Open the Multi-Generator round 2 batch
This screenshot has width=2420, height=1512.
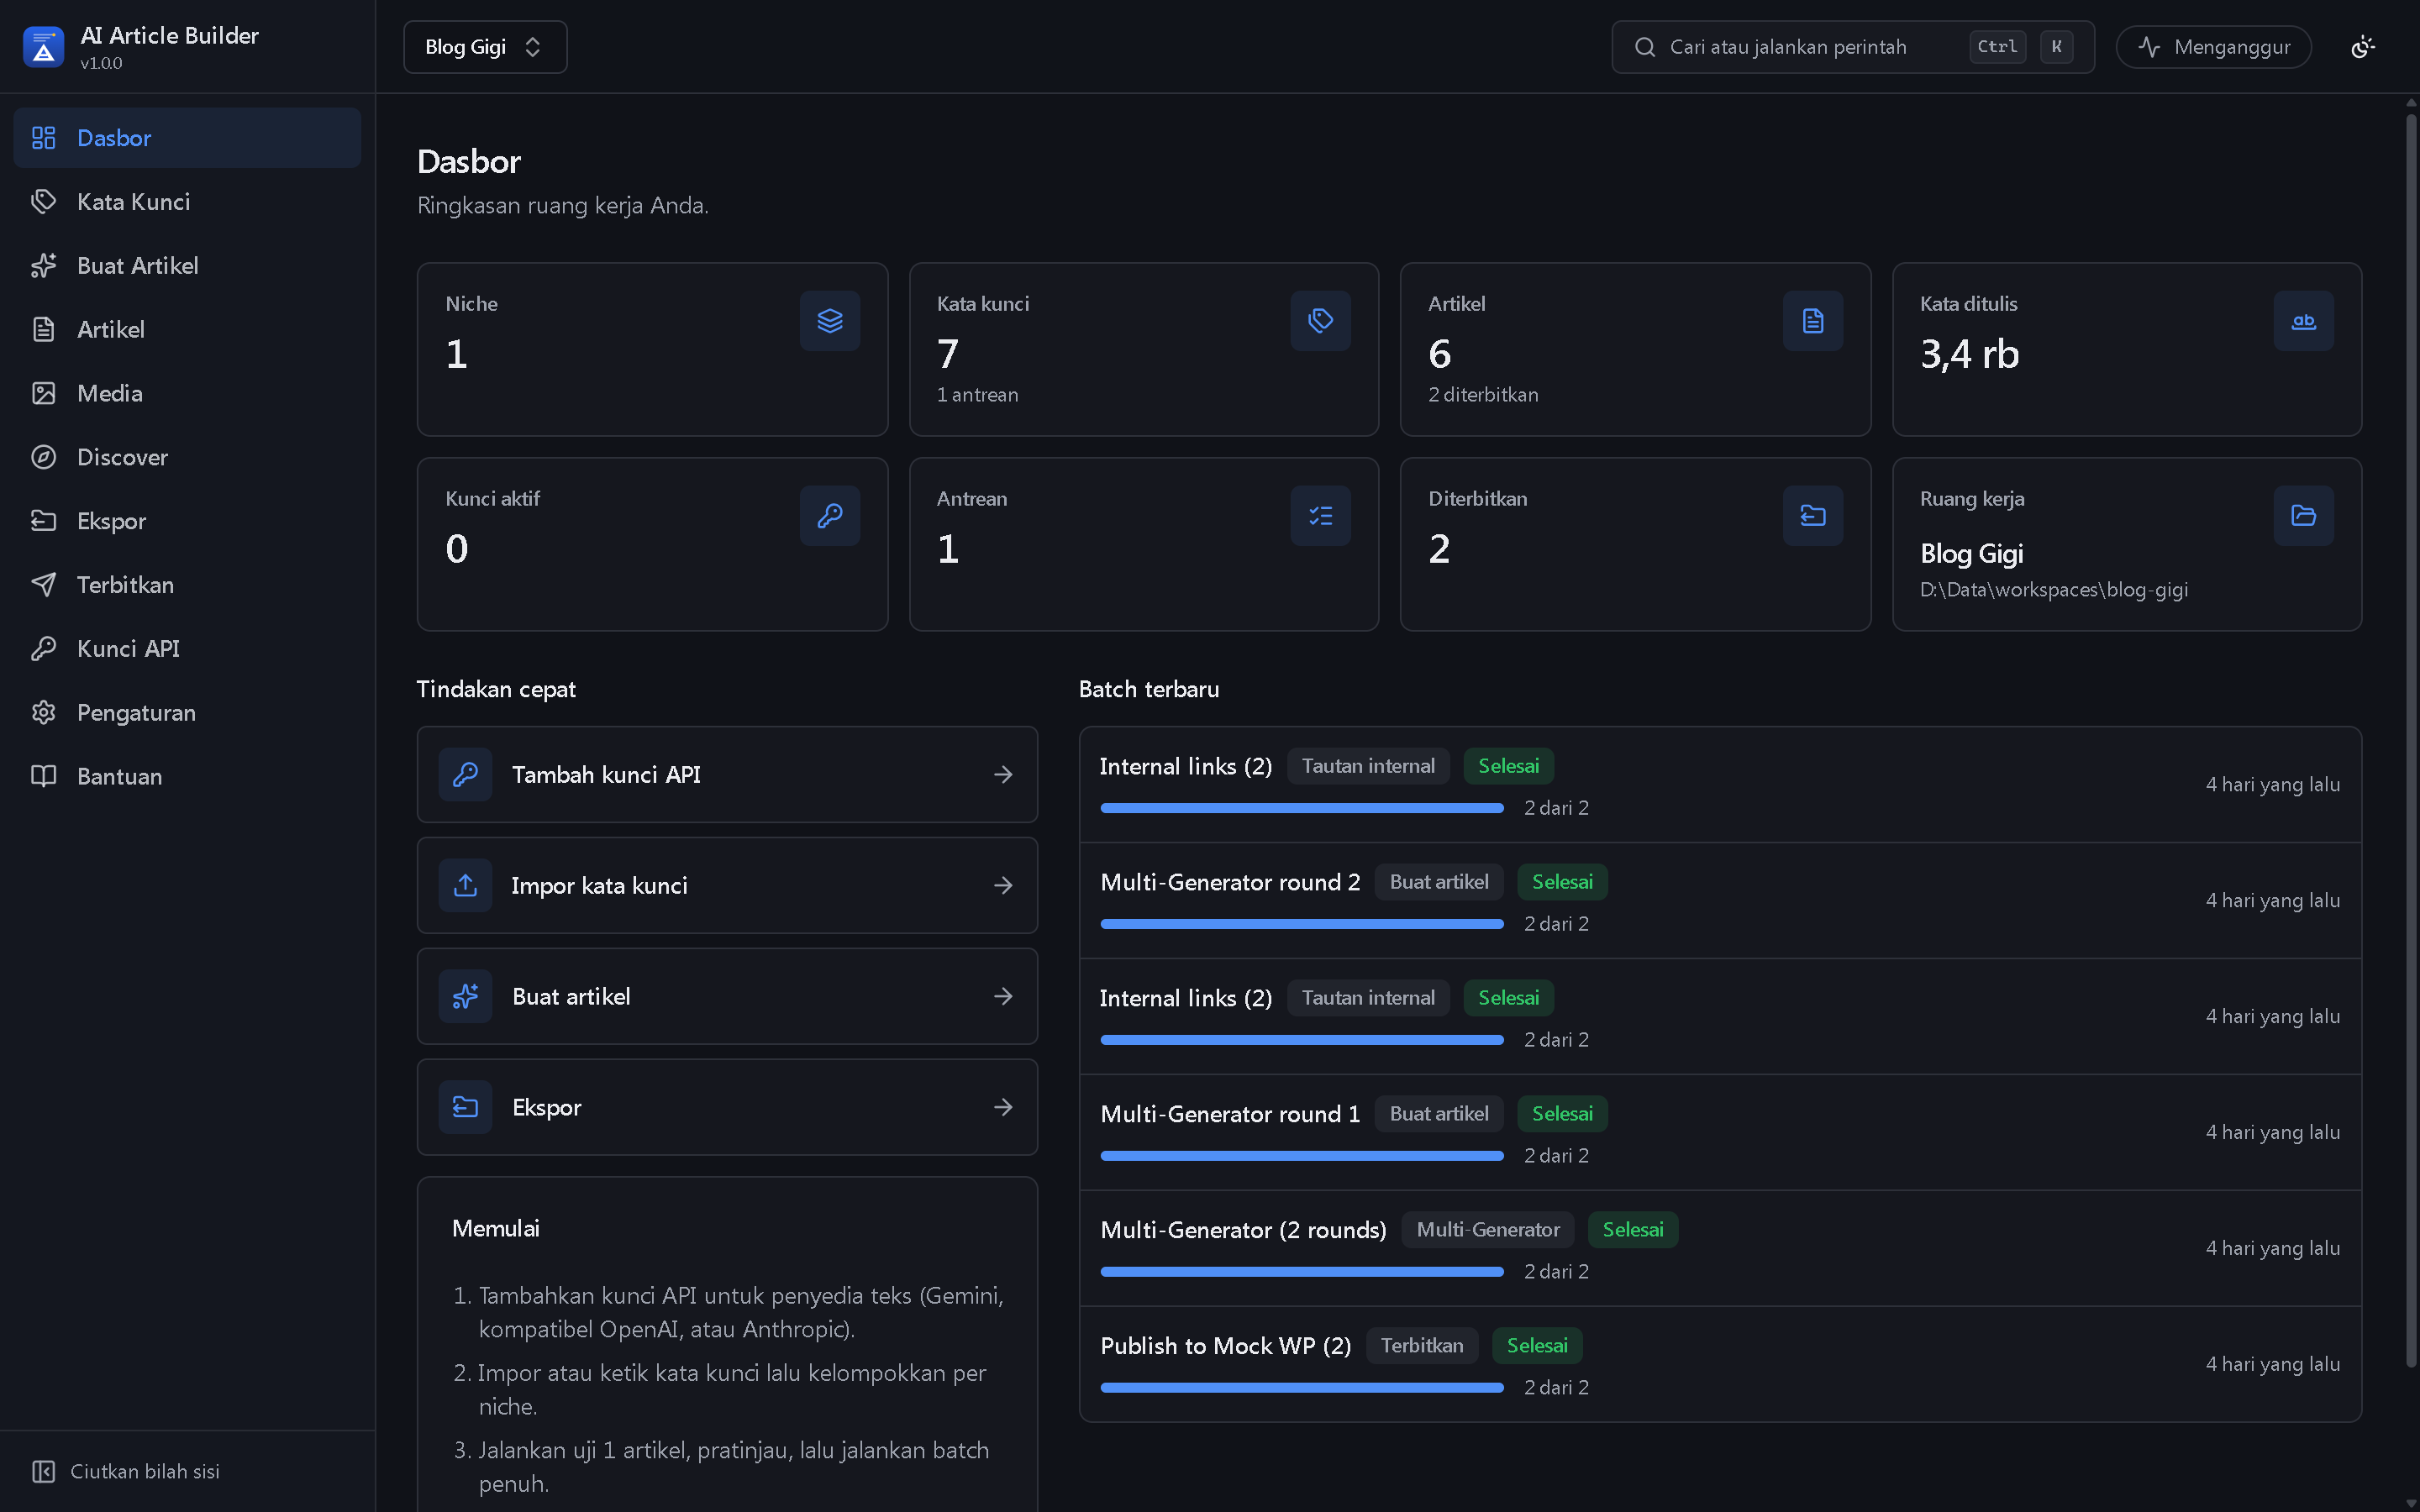tap(1720, 901)
